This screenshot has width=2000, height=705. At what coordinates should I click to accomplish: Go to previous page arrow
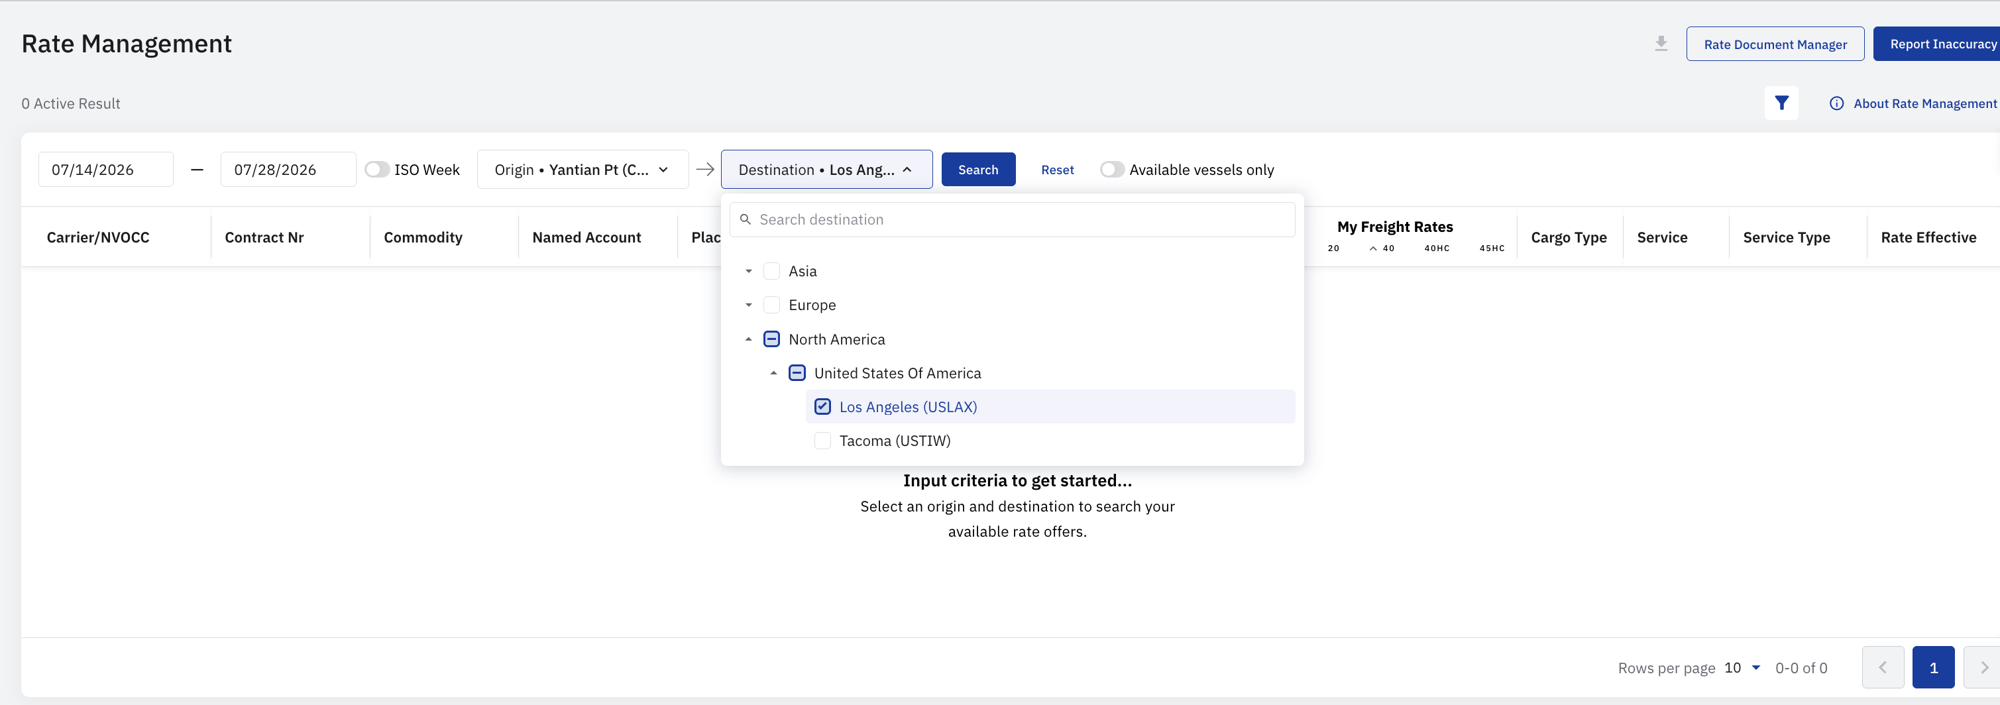pyautogui.click(x=1883, y=667)
